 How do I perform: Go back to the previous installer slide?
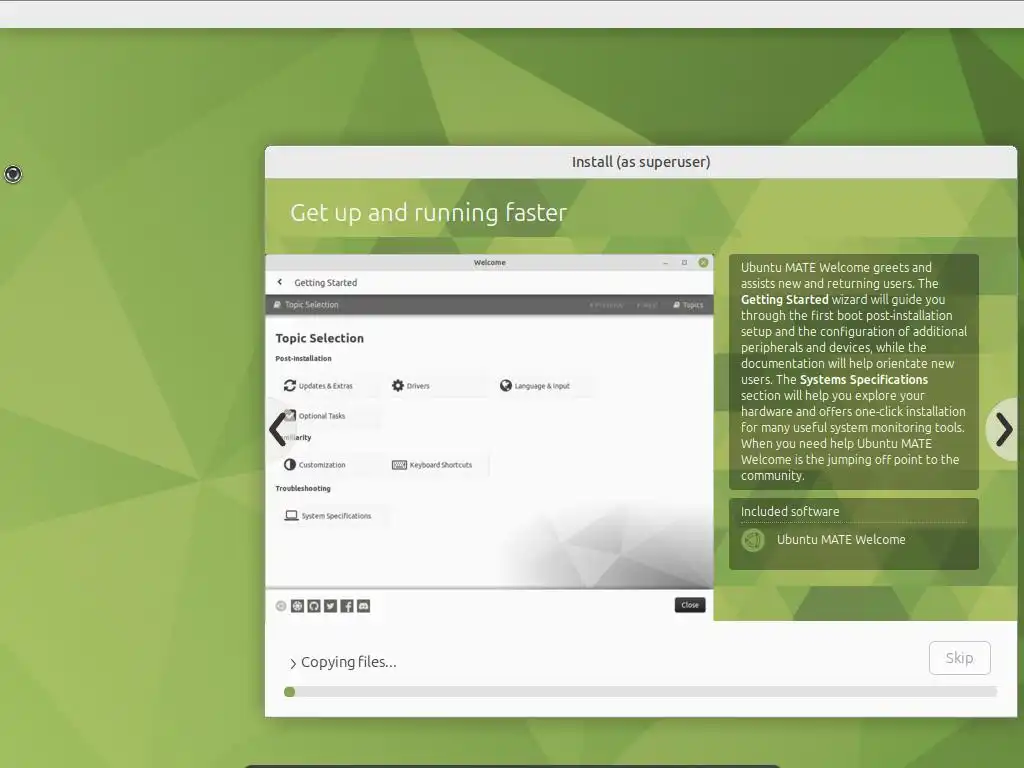click(278, 430)
